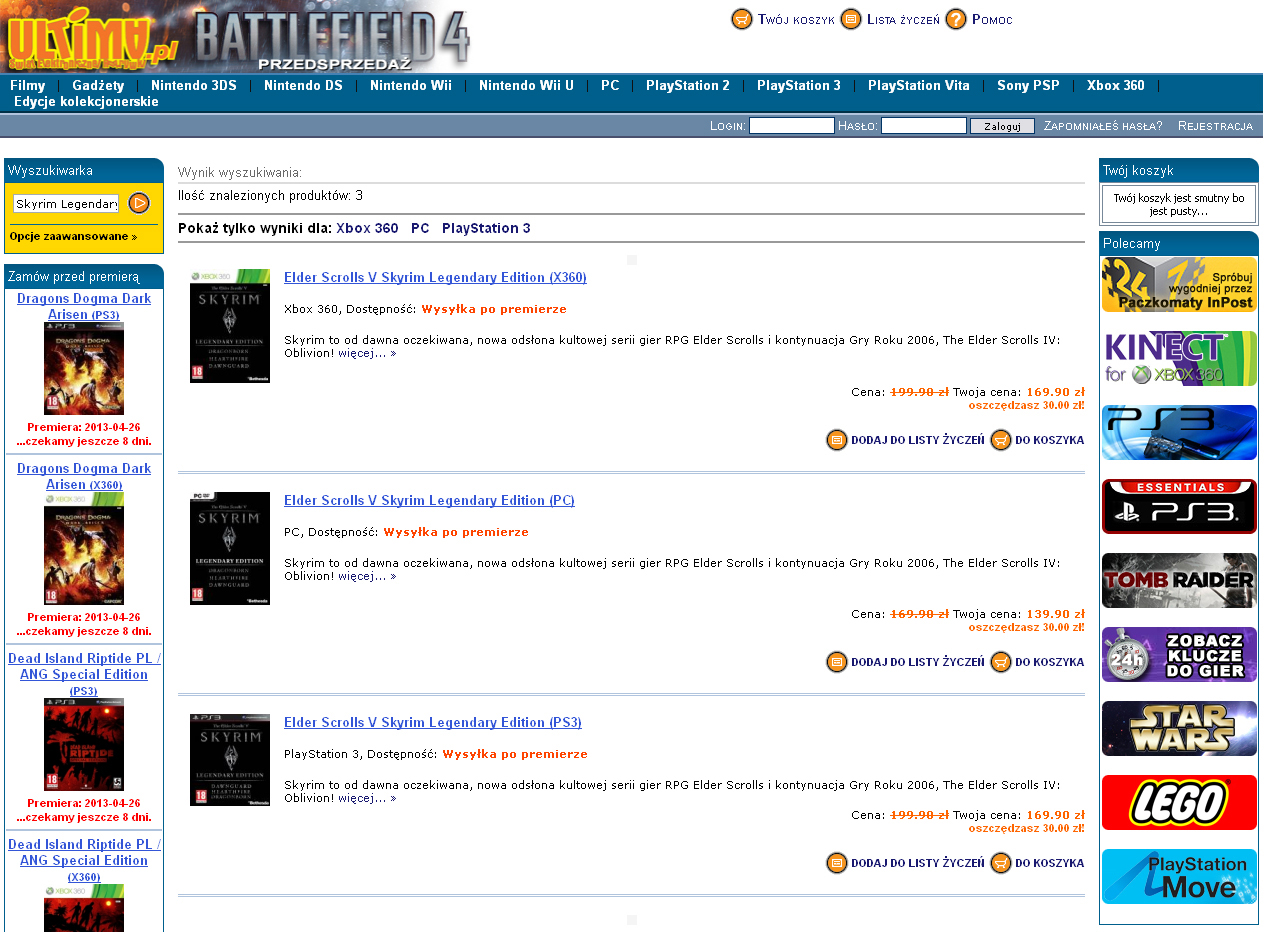Click Zapomniałeś hasła link

click(x=1103, y=126)
